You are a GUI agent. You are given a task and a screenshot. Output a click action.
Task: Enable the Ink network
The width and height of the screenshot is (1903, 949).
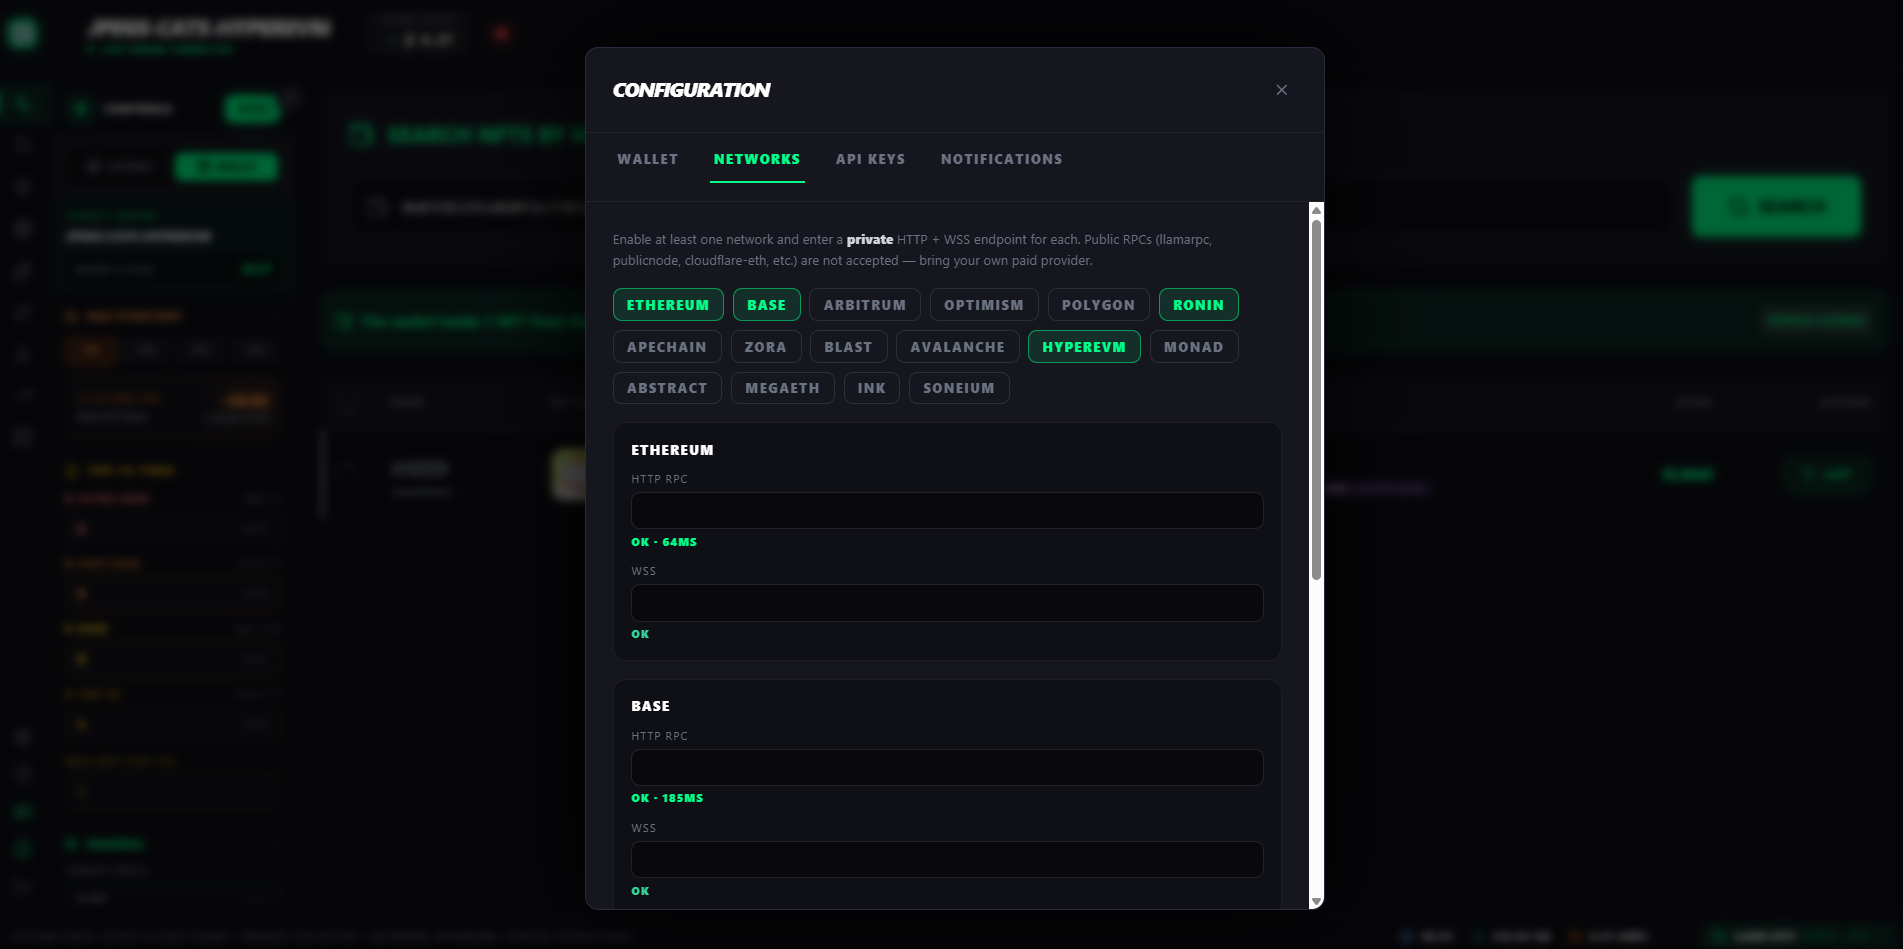tap(871, 388)
